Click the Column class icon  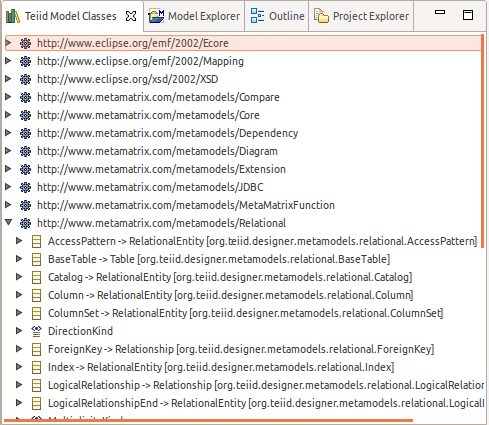point(36,295)
